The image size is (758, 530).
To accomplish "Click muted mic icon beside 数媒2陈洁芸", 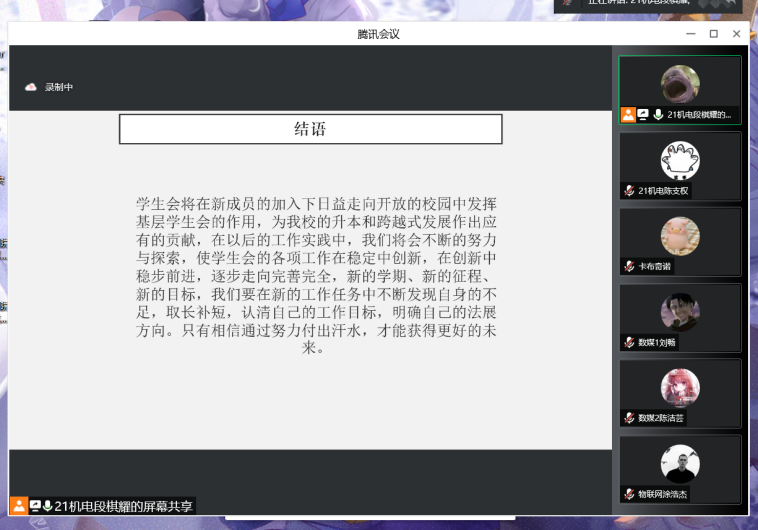I will point(629,418).
